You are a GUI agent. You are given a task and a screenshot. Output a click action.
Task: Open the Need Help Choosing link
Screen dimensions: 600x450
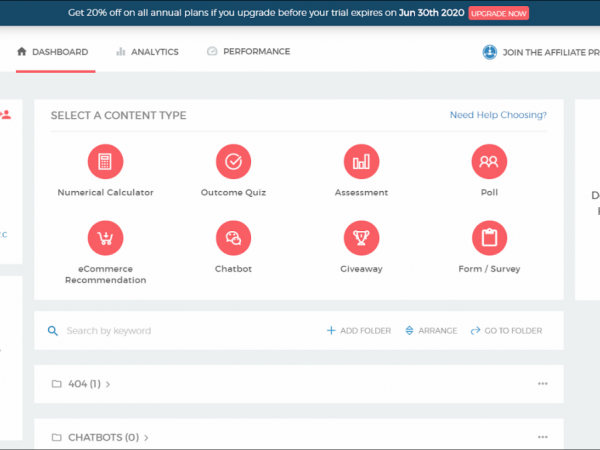click(x=498, y=115)
